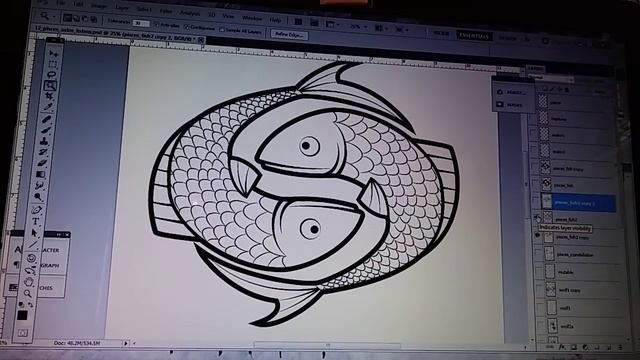640x360 pixels.
Task: Open the Help menu
Action: [276, 20]
